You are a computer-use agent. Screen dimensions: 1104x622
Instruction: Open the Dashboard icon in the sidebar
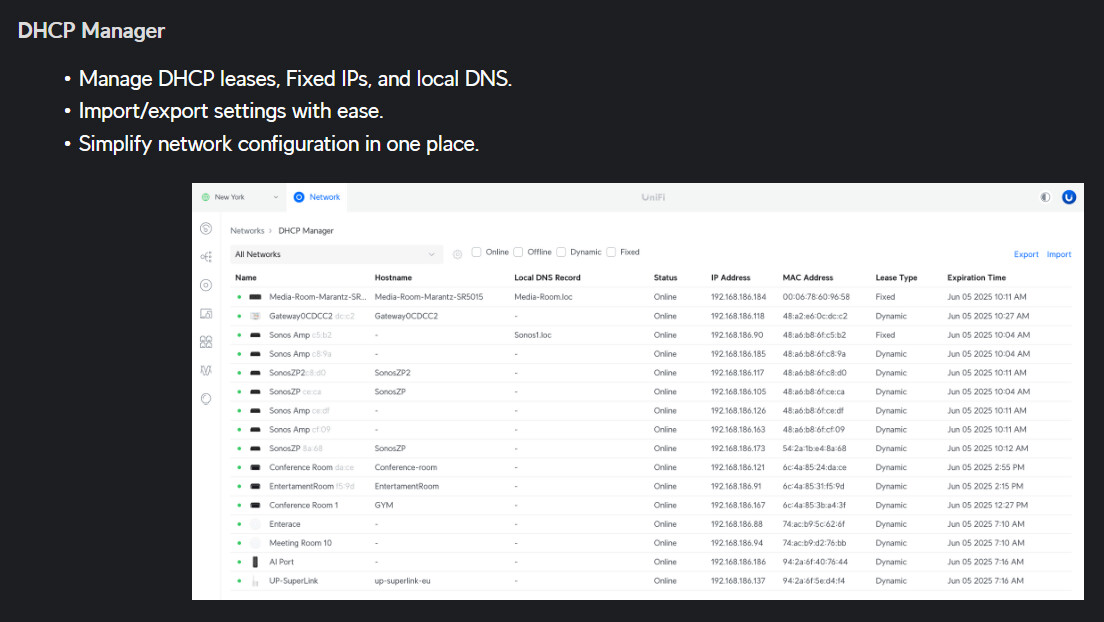tap(206, 229)
